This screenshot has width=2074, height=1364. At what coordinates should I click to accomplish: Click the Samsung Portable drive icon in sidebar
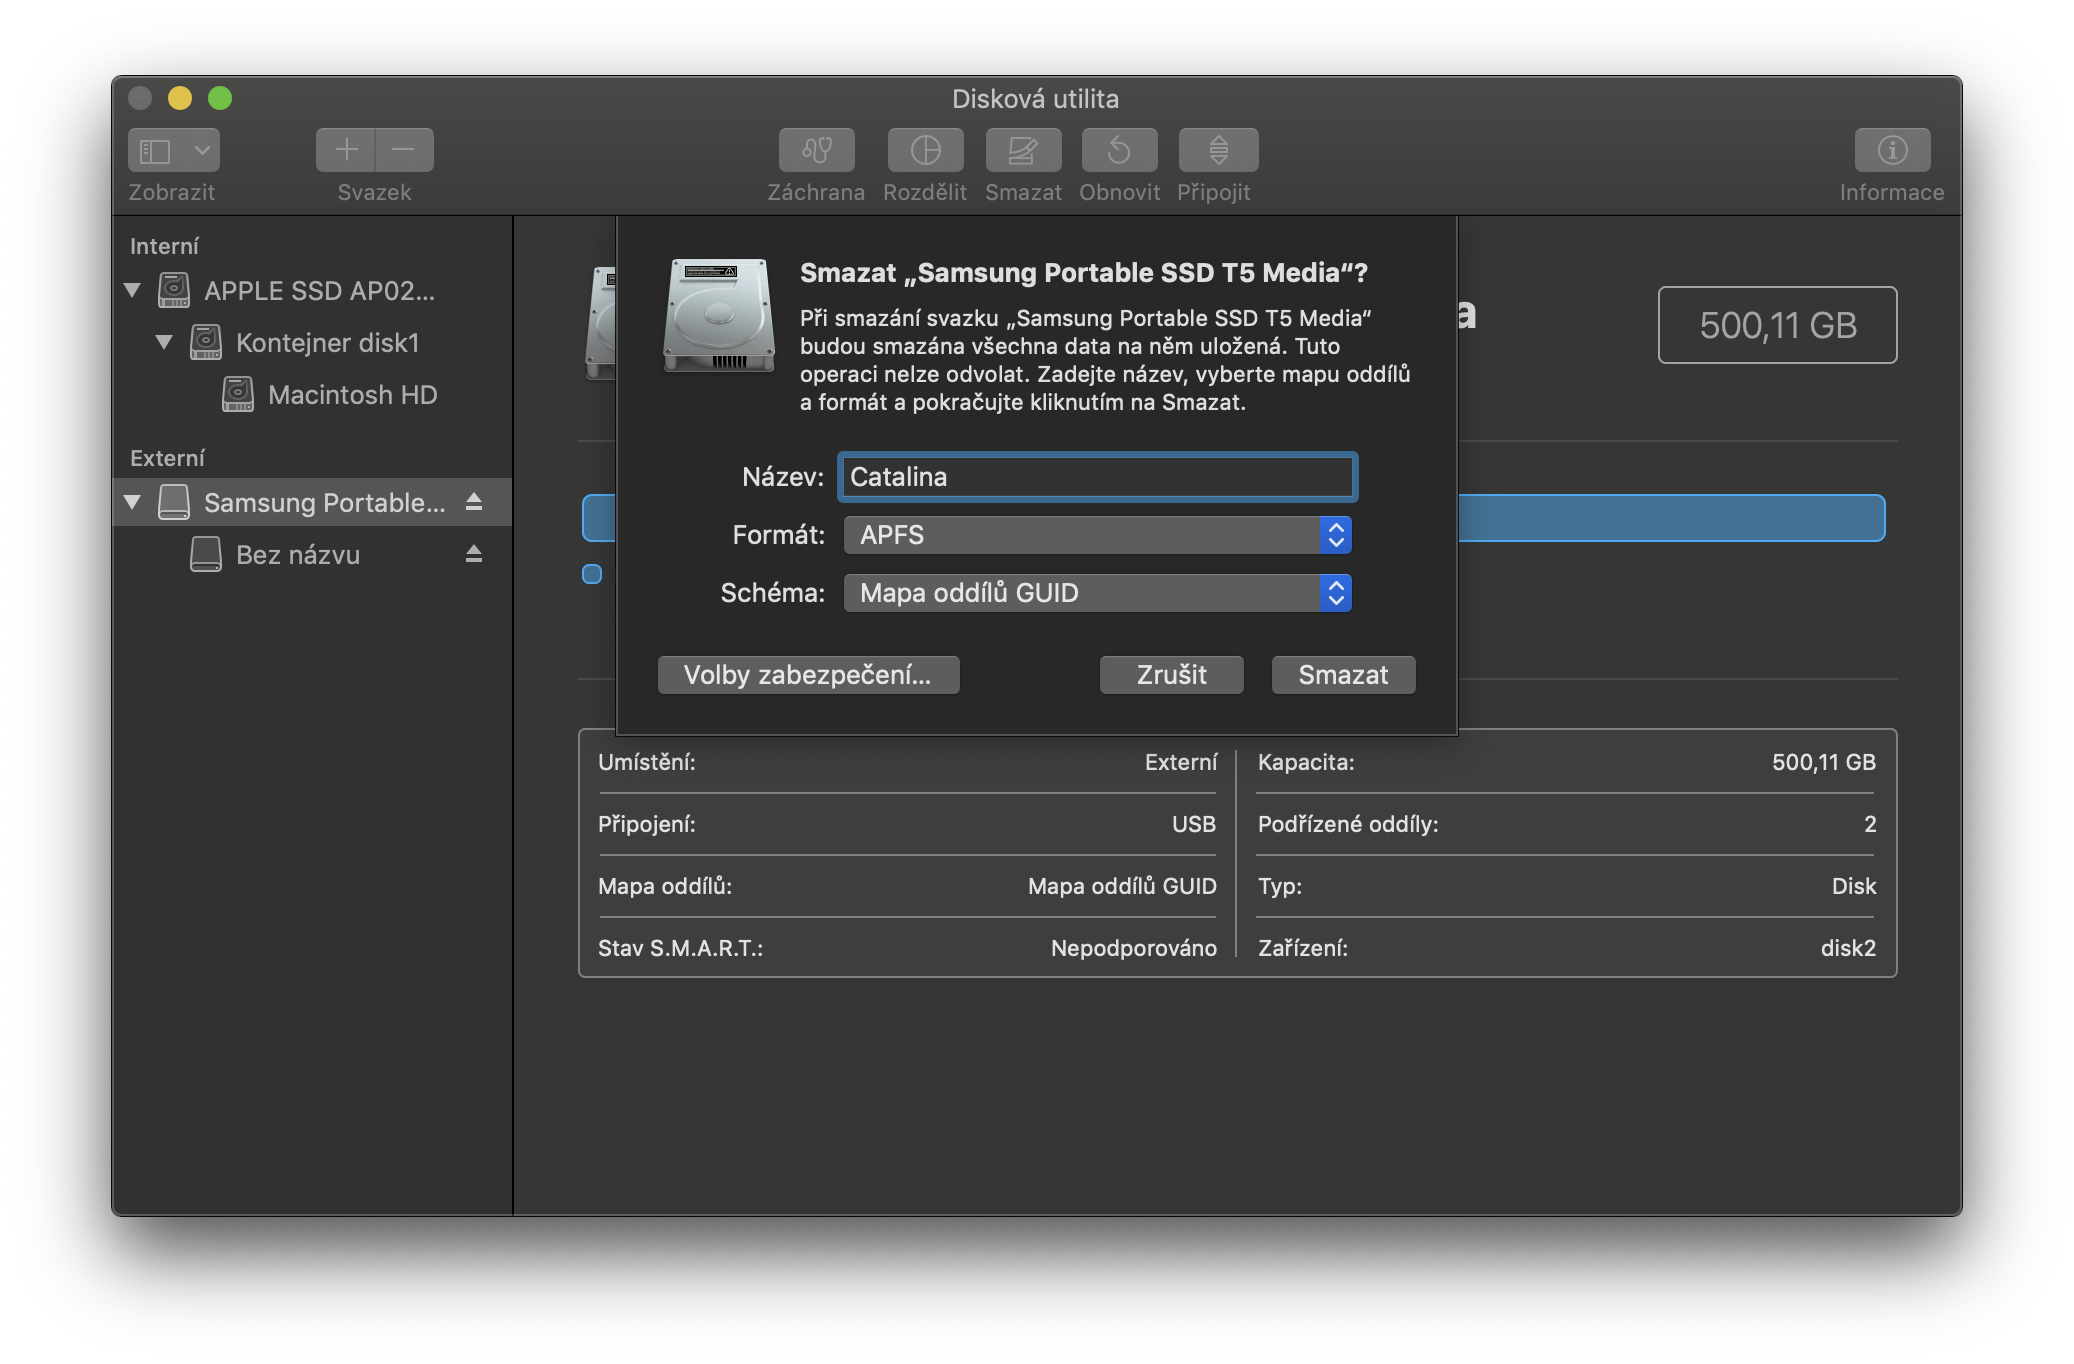[174, 502]
